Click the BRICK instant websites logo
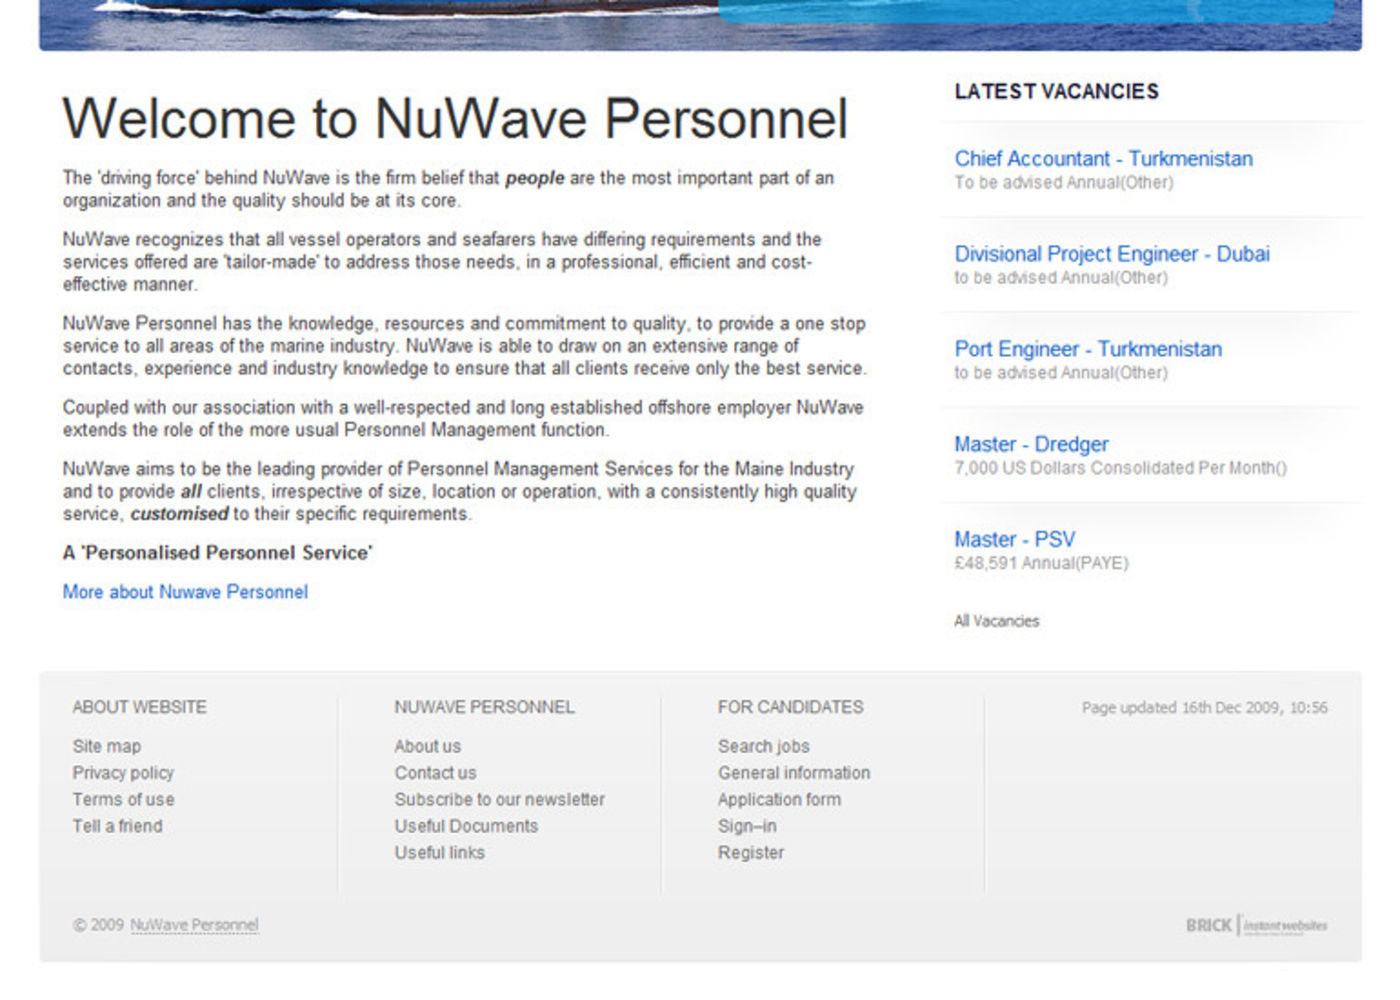1400x1000 pixels. point(1256,925)
